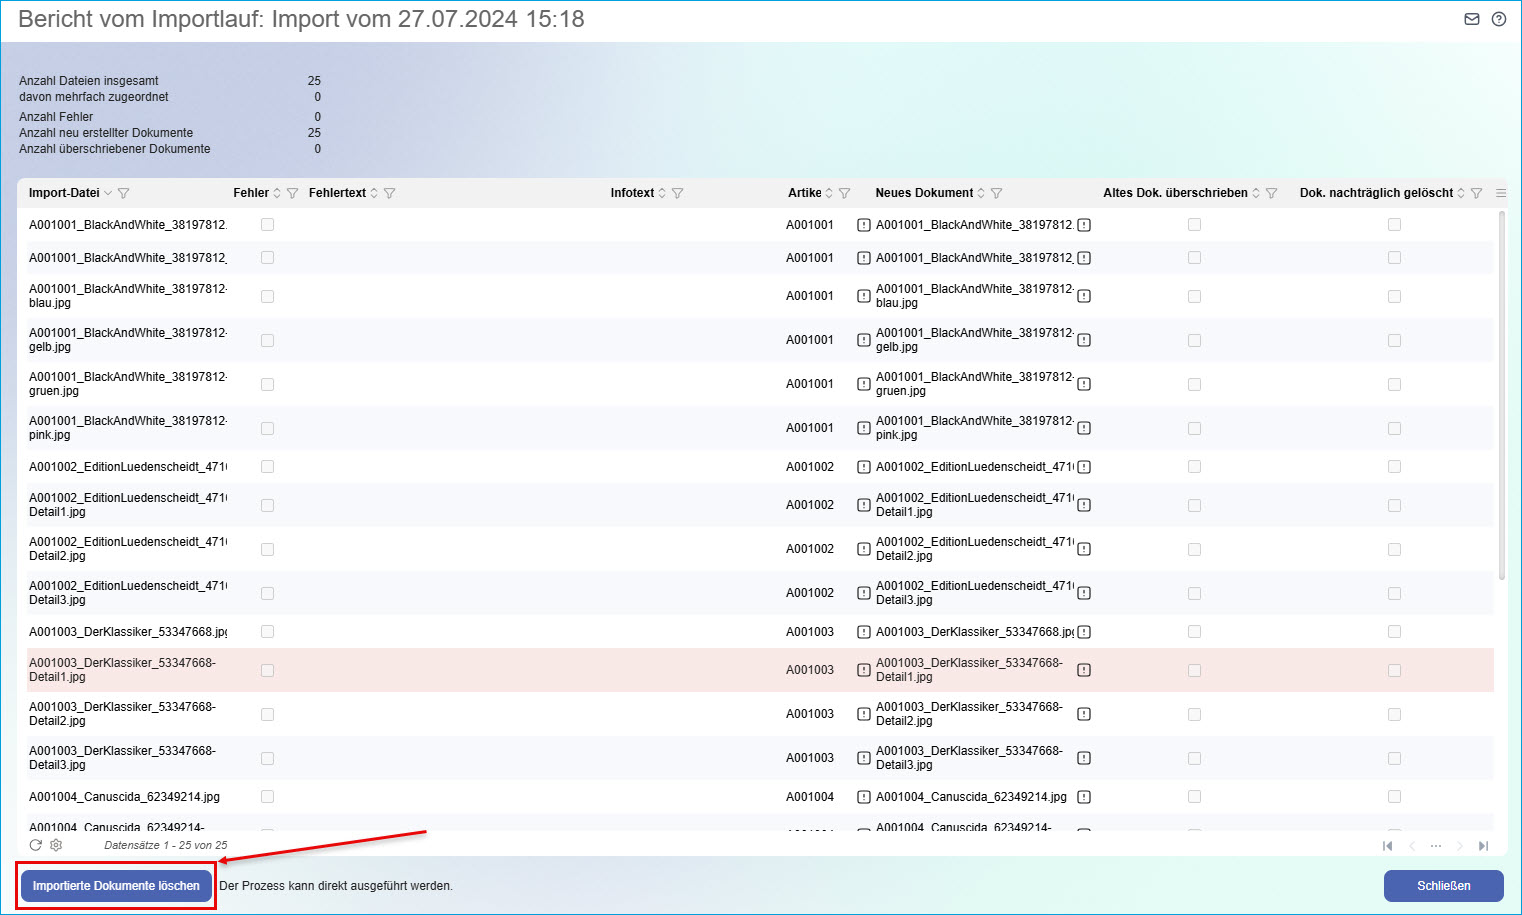Click the Artikel column header
Screen dimensions: 1522x915
pyautogui.click(x=804, y=193)
